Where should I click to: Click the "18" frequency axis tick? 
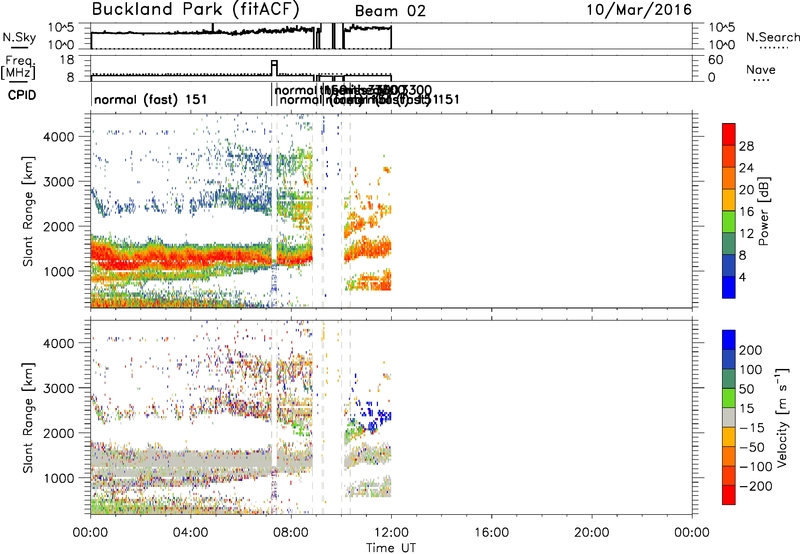pyautogui.click(x=67, y=60)
